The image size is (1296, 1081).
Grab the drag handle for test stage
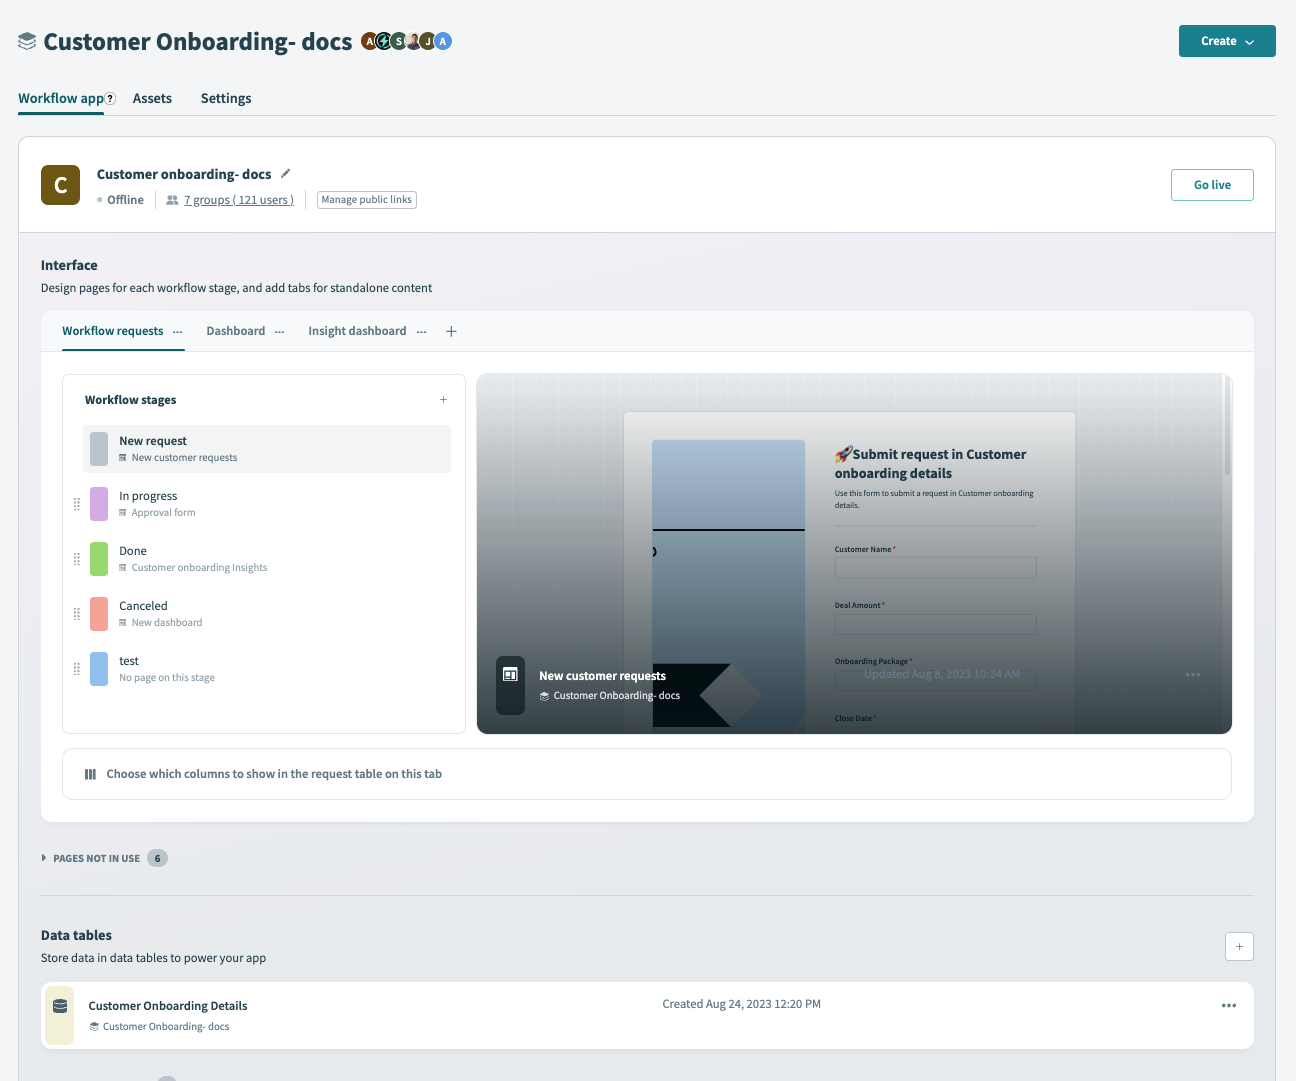tap(77, 669)
